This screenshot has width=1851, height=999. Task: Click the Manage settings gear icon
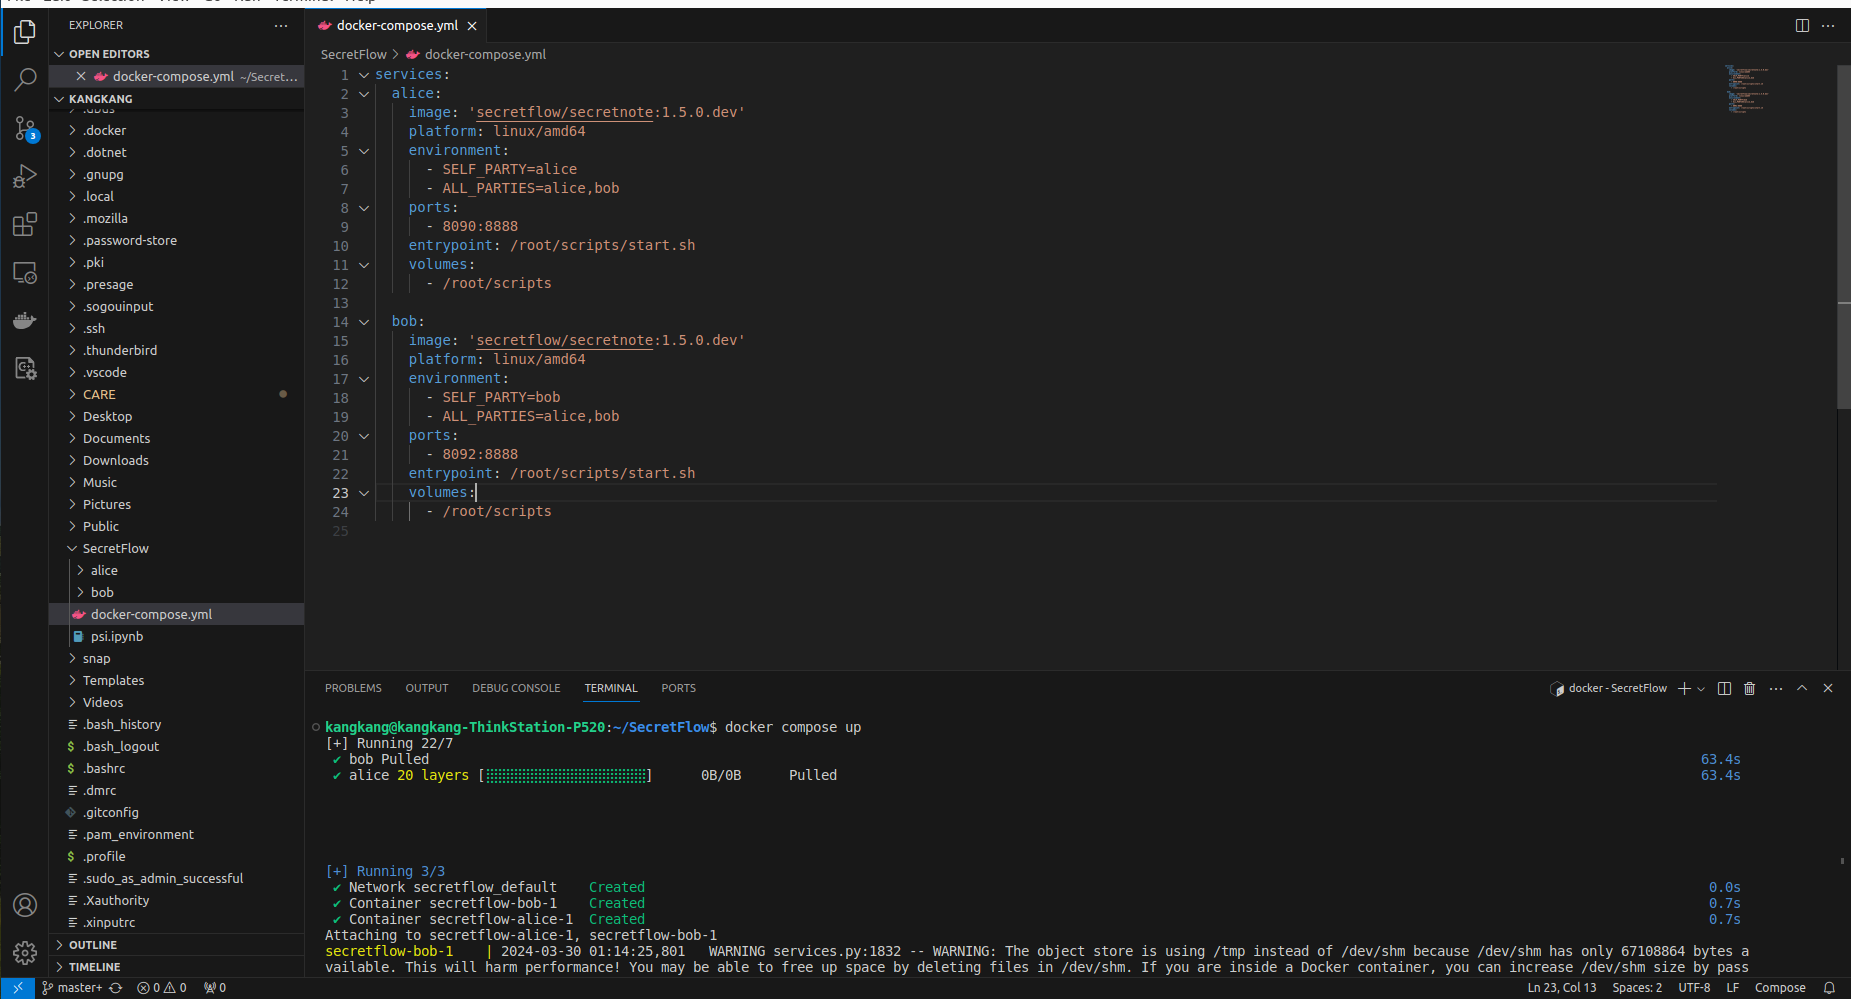click(25, 952)
